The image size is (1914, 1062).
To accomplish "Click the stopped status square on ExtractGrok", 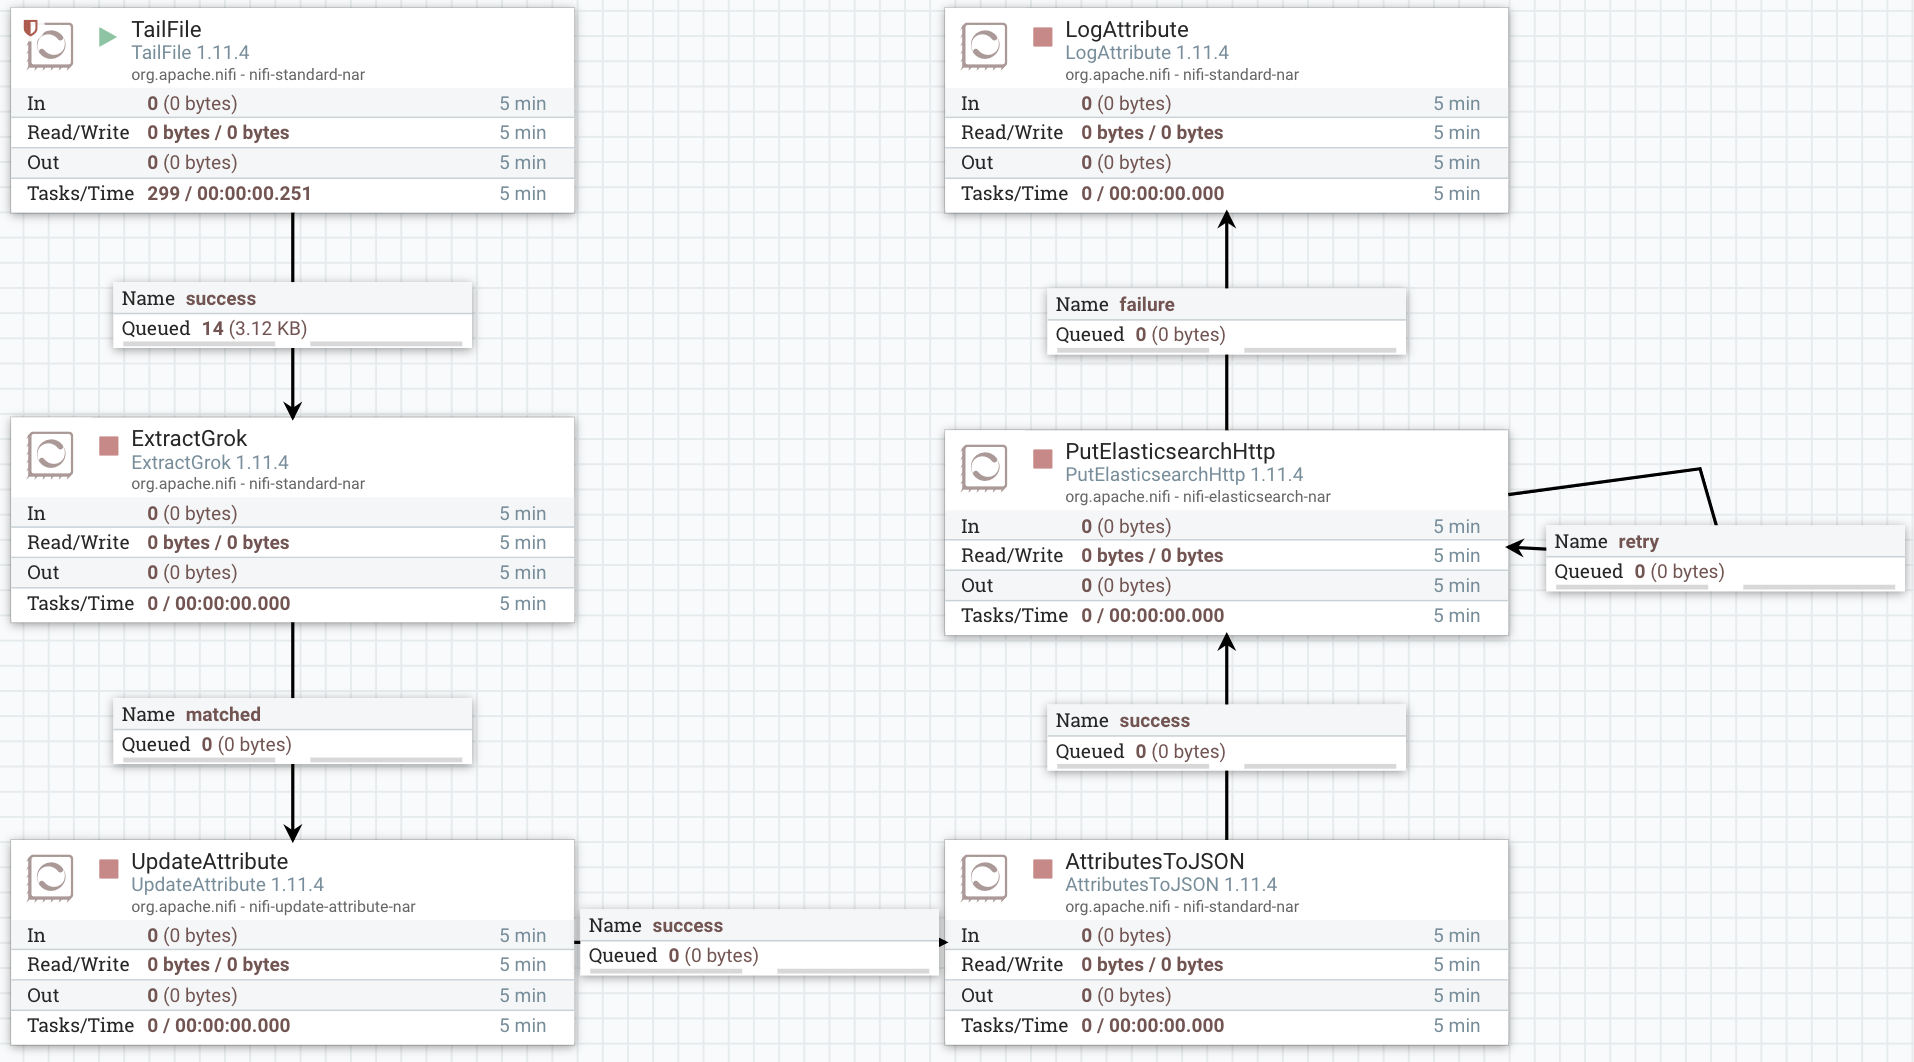I will coord(109,446).
